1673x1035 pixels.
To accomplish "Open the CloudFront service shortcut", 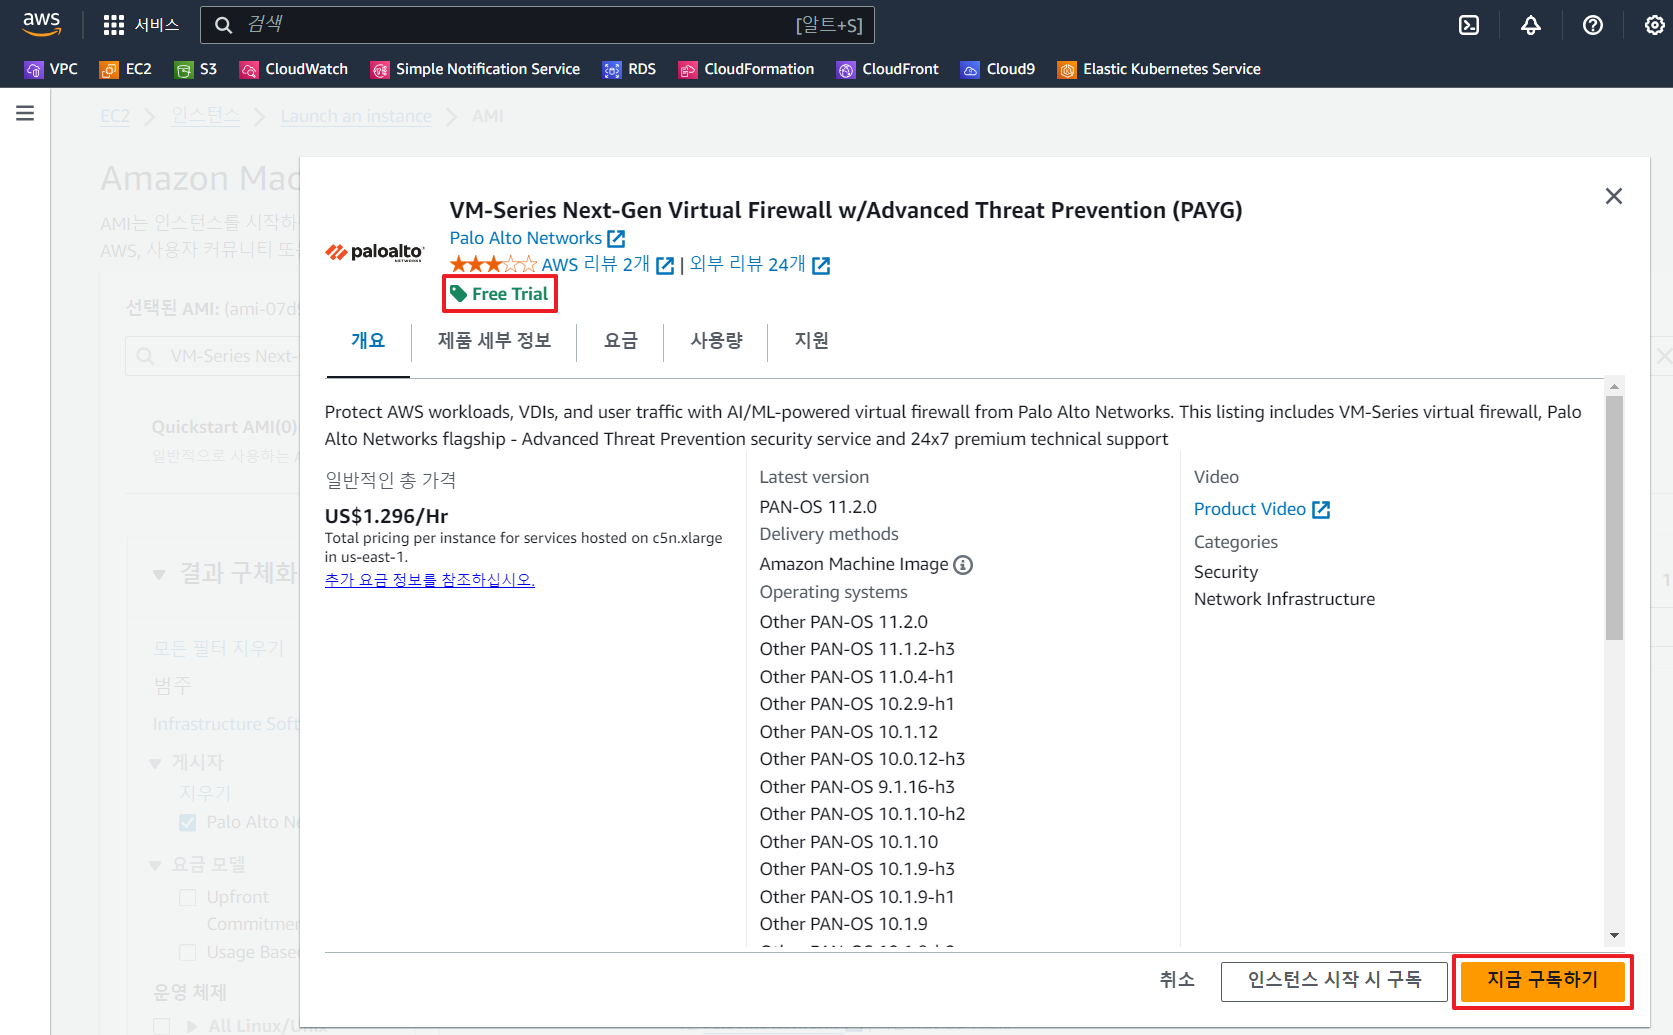I will tap(888, 69).
